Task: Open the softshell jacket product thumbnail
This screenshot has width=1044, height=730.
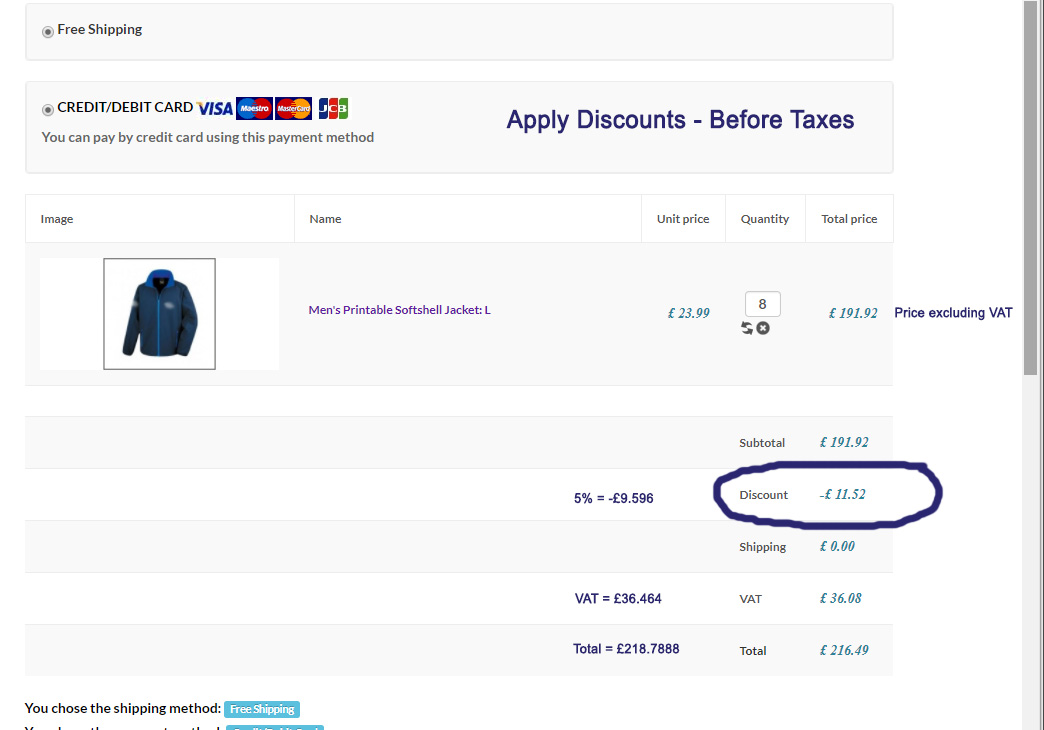Action: click(x=159, y=313)
